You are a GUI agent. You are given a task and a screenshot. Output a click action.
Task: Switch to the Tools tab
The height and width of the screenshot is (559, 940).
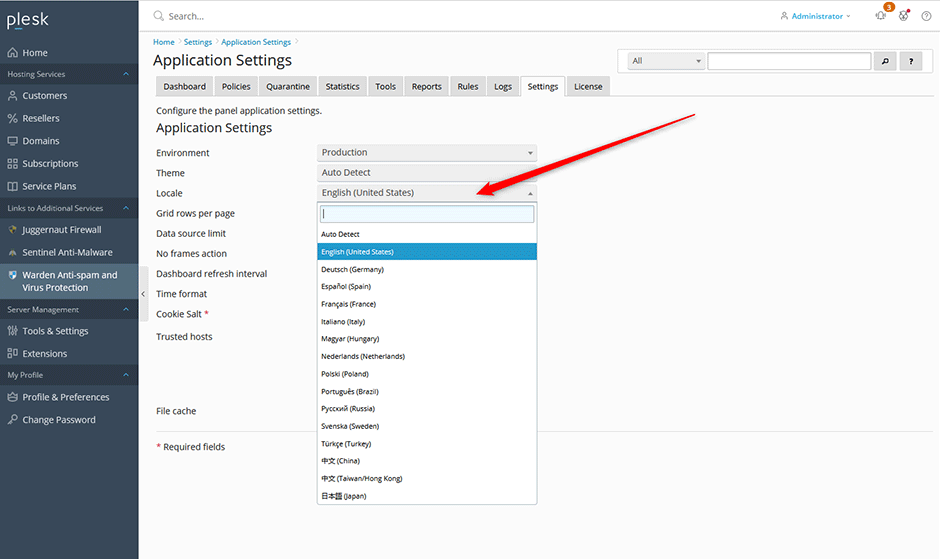[x=385, y=86]
